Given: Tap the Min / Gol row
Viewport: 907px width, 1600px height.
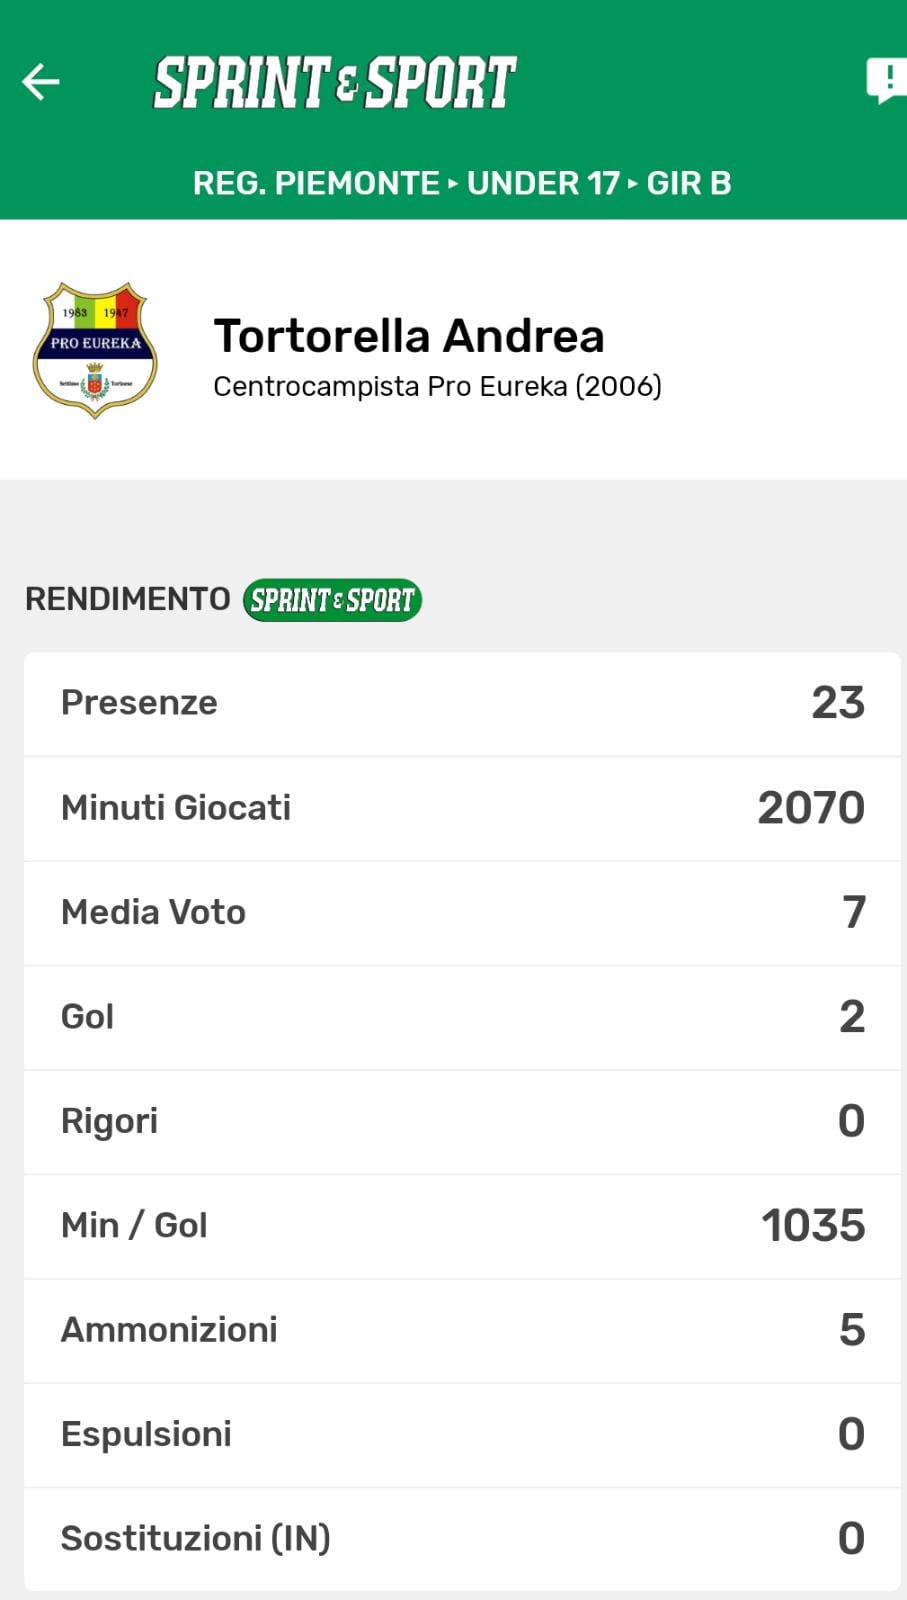Looking at the screenshot, I should (x=462, y=1226).
